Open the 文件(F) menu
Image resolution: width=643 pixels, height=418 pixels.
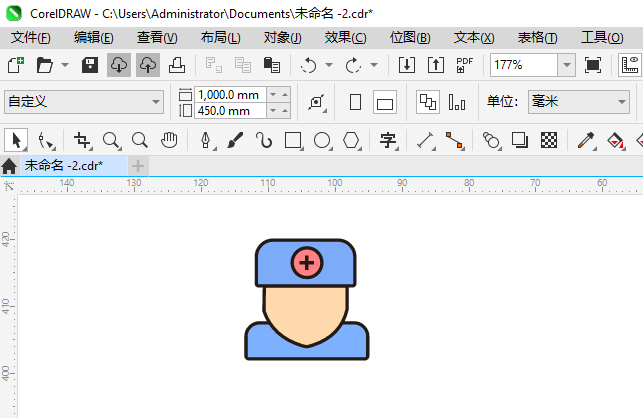pos(30,38)
